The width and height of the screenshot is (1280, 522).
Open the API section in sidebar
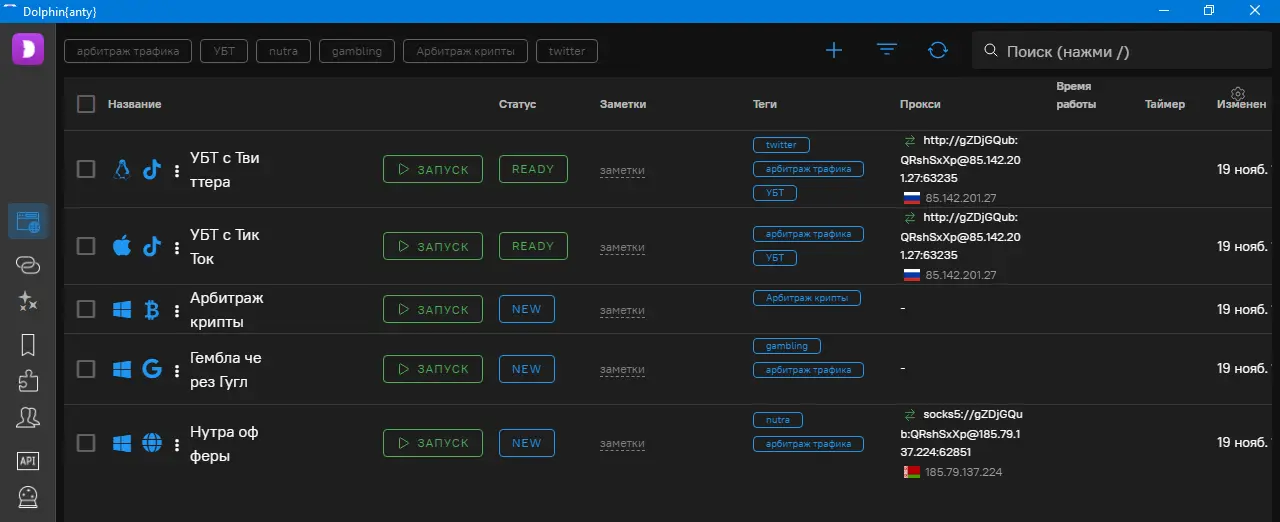(28, 460)
